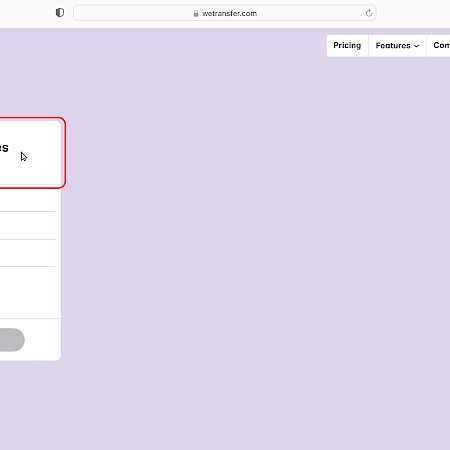
Task: Open the Pricing menu item
Action: (x=347, y=45)
